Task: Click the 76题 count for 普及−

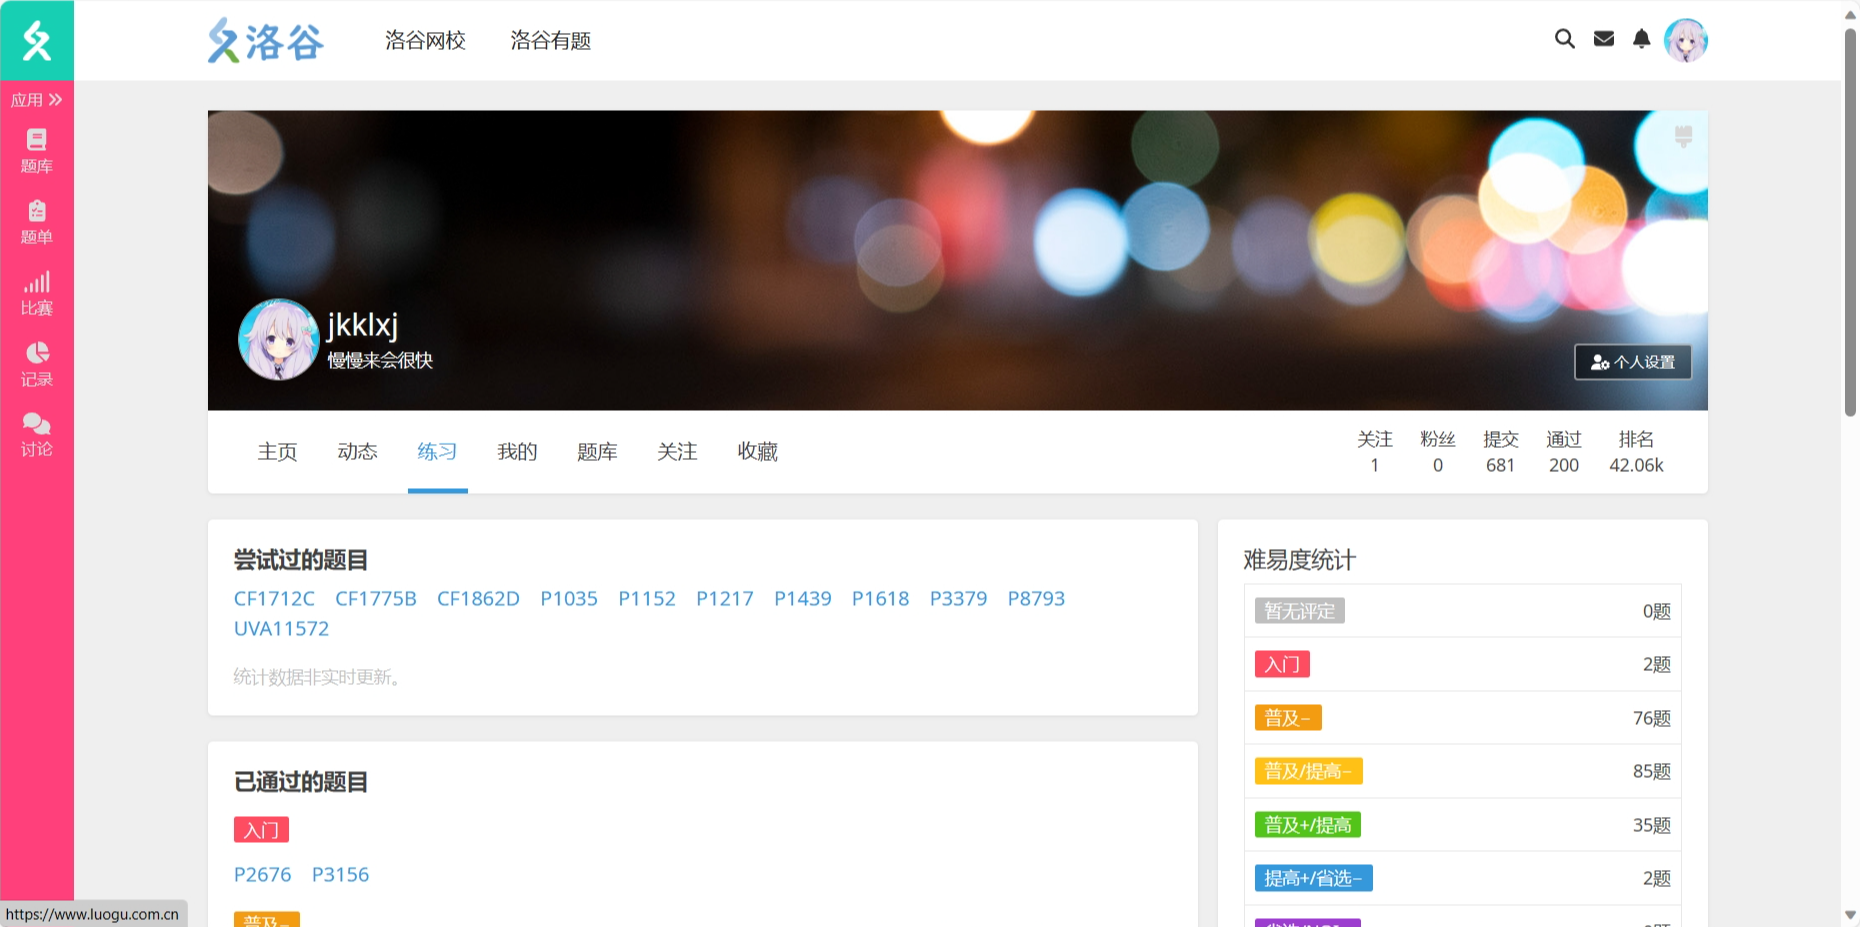Action: click(1652, 718)
